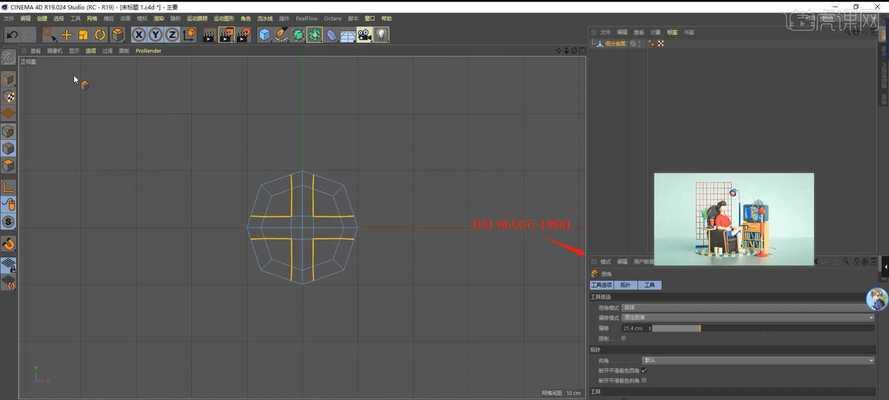Select the Rotate tool
Image resolution: width=889 pixels, height=400 pixels.
pyautogui.click(x=100, y=35)
